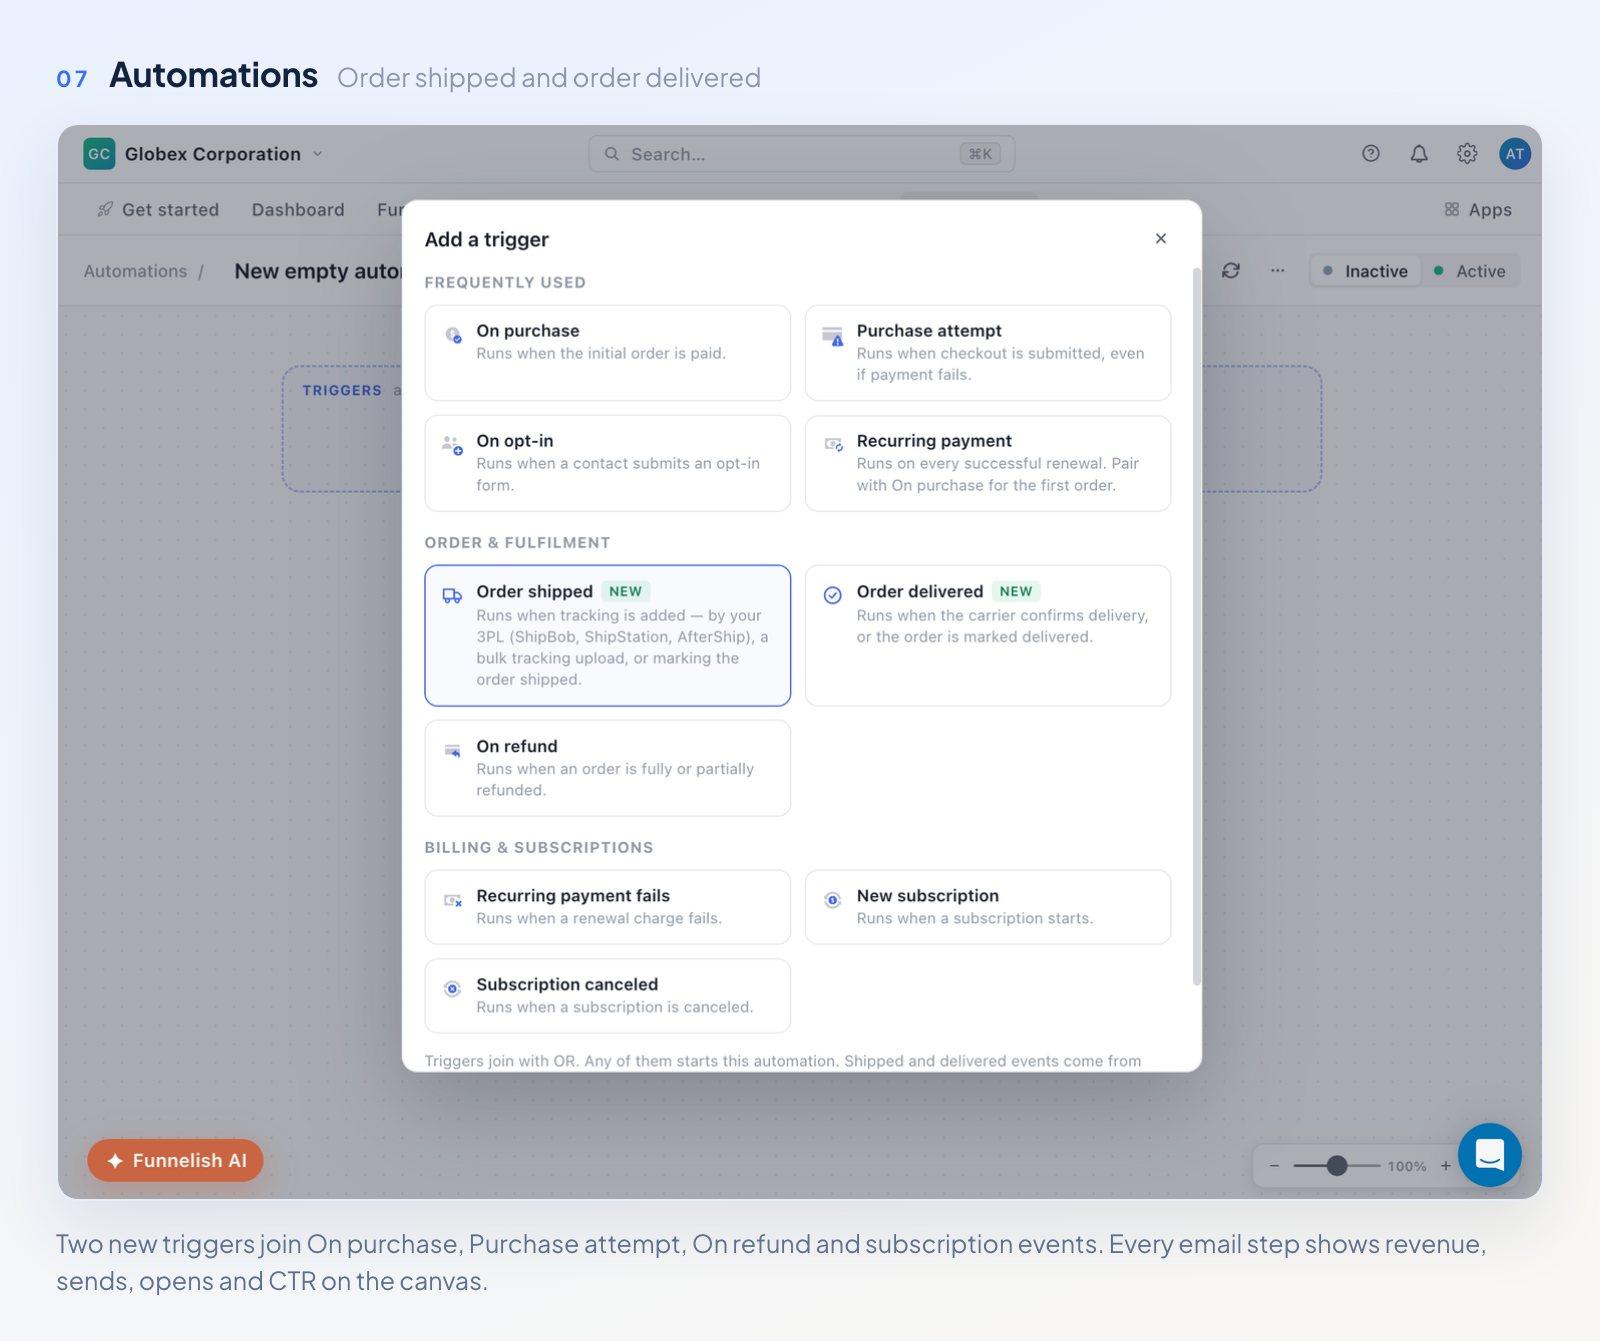Click the On opt-in contacts icon

click(x=452, y=445)
